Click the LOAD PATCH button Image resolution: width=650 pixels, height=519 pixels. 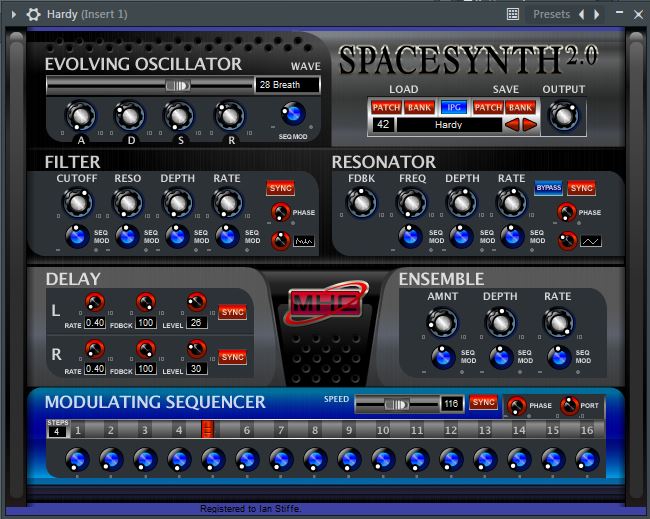pos(386,108)
